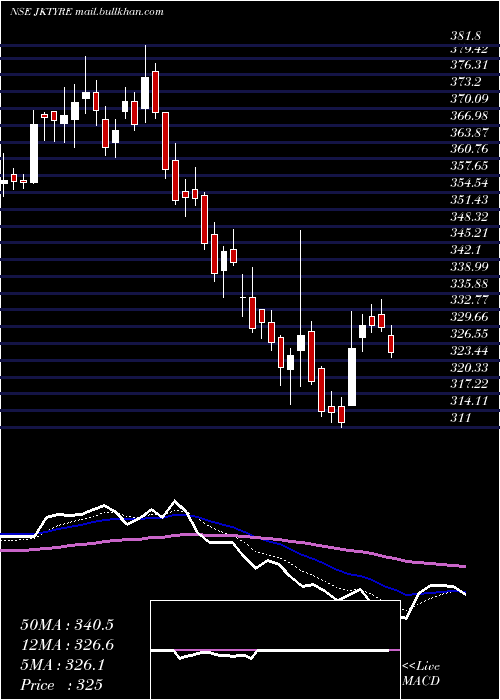Click the last red candle on the right
500x700 pixels.
[391, 344]
